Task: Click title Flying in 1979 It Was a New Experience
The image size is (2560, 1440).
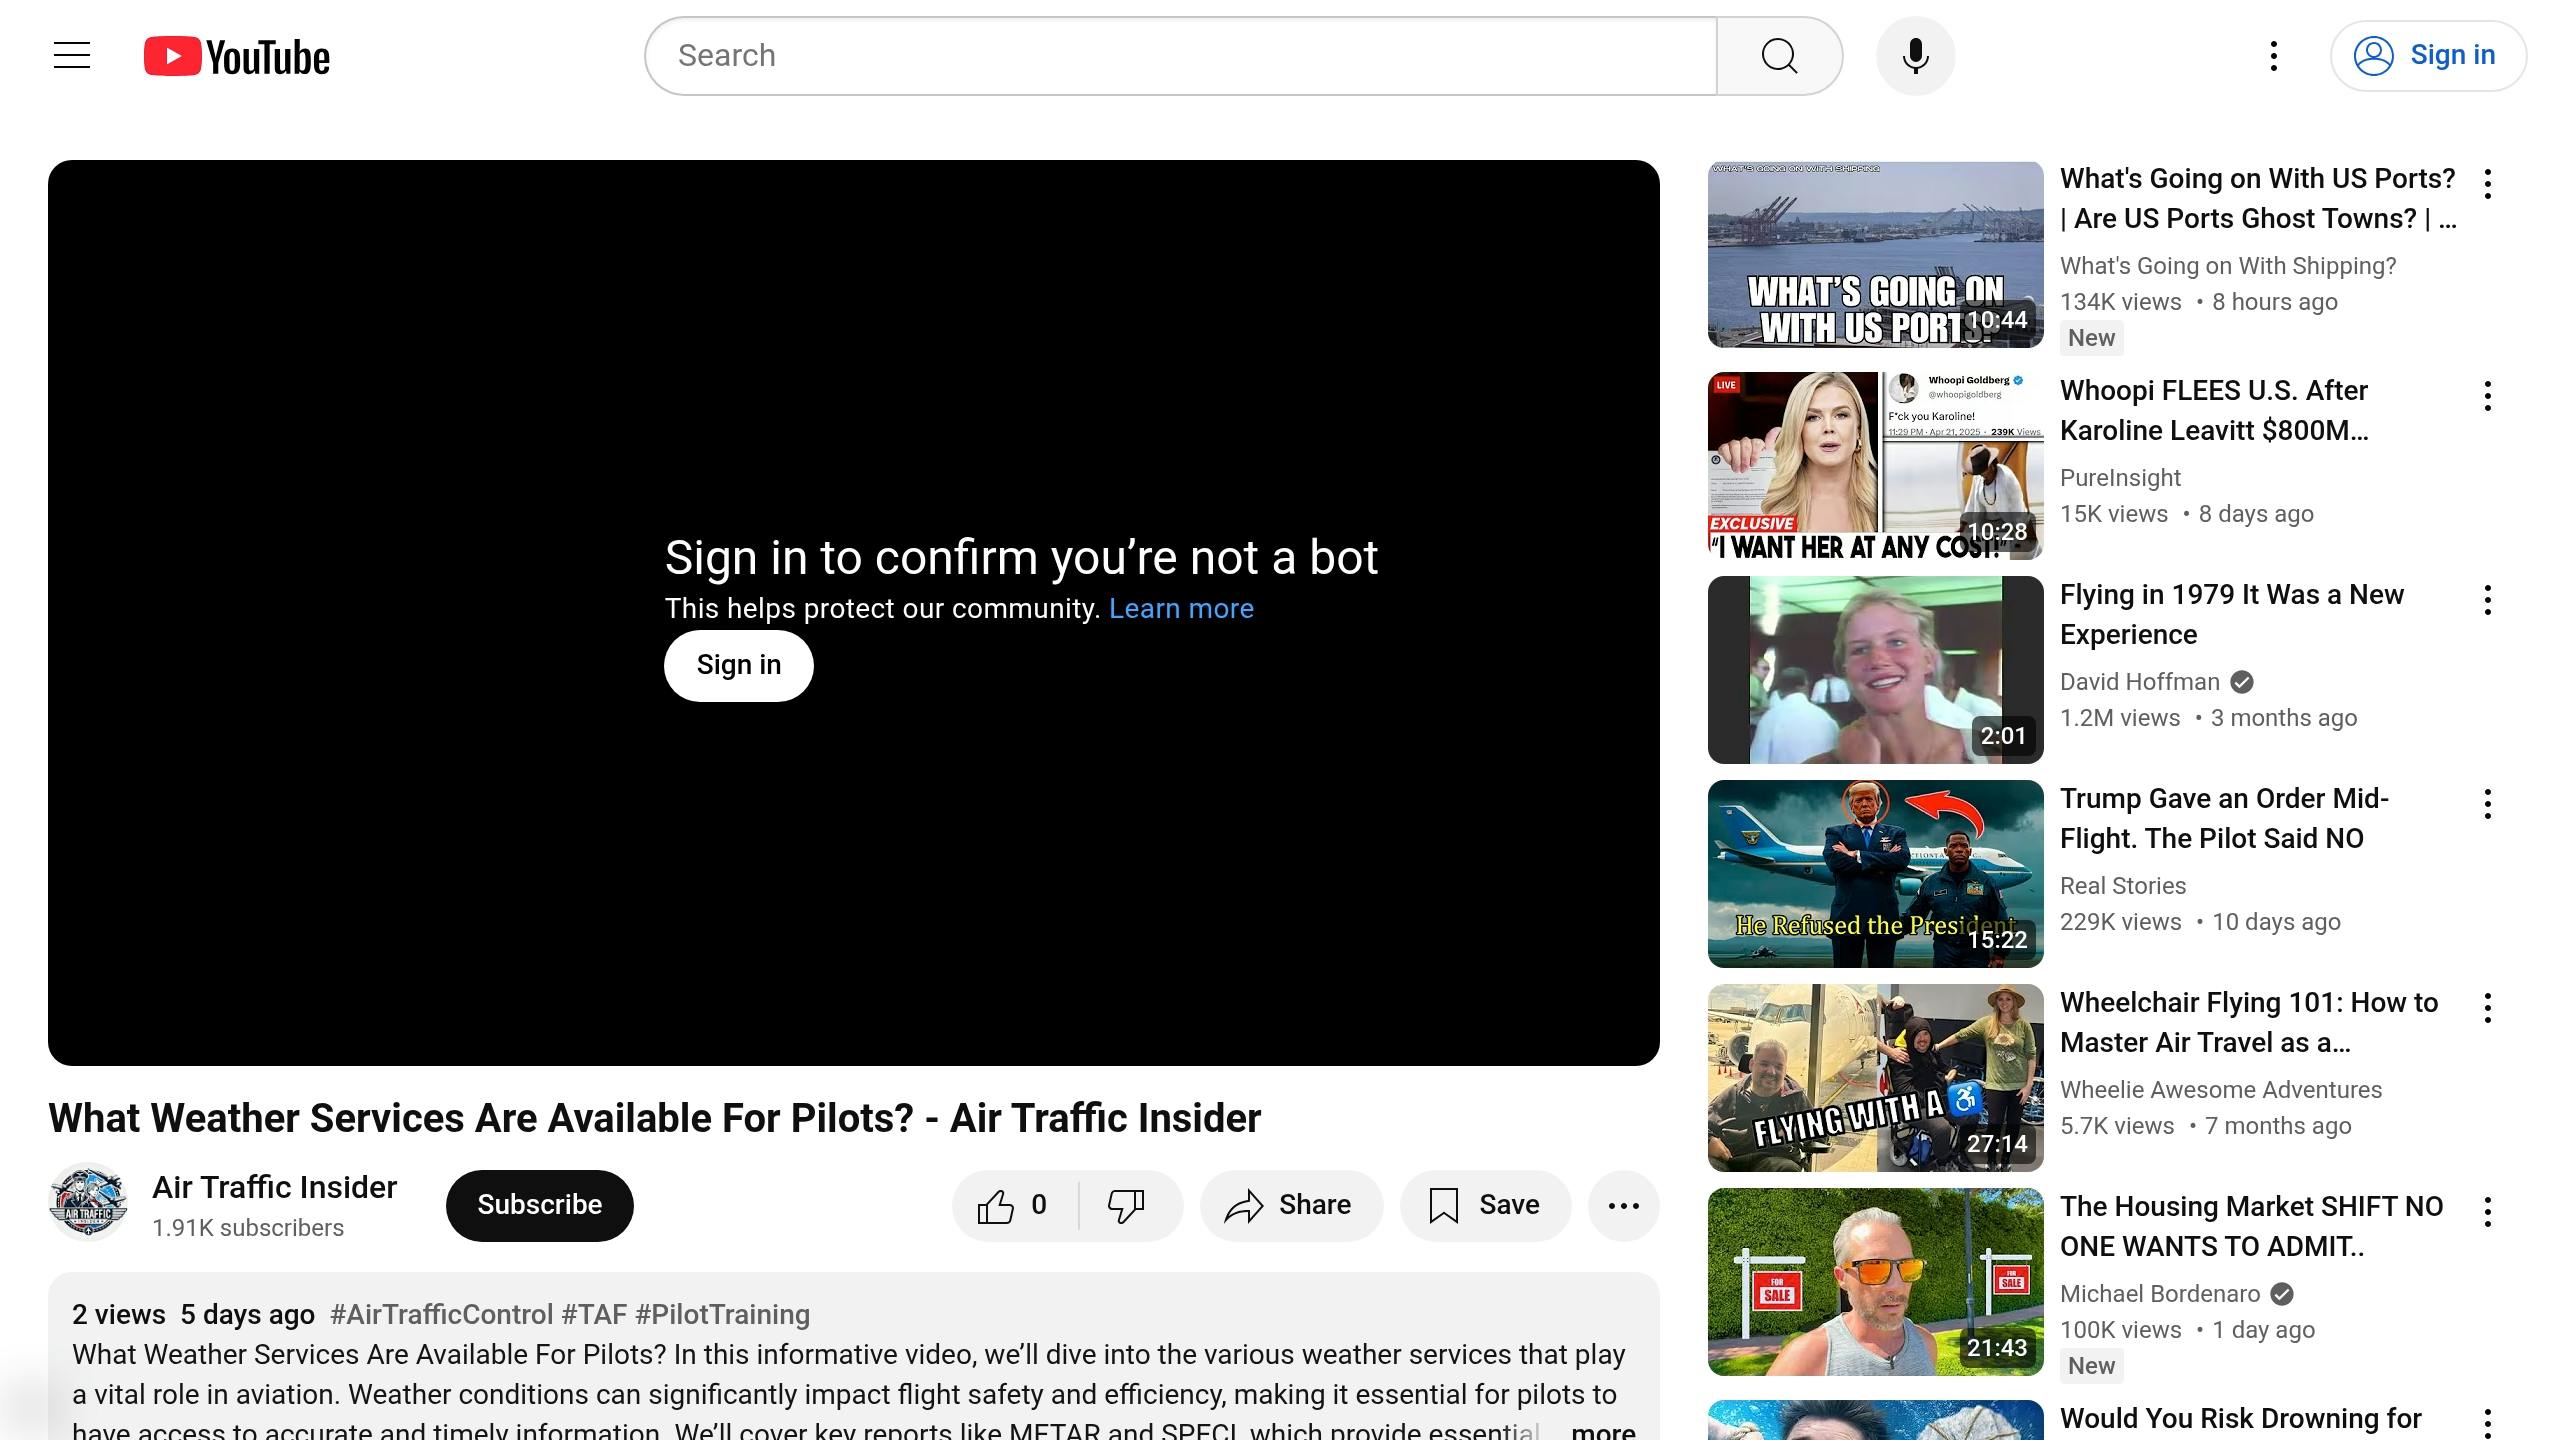Action: [x=2231, y=614]
